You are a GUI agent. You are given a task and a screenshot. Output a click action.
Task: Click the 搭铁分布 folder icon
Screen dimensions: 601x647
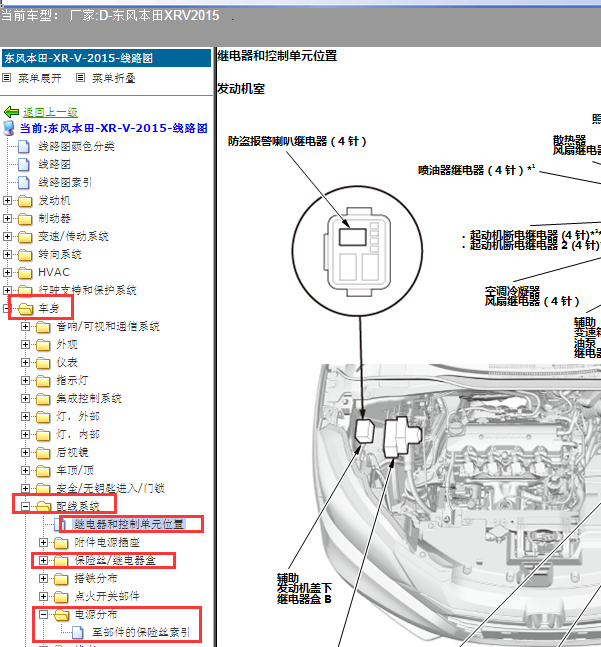point(61,579)
